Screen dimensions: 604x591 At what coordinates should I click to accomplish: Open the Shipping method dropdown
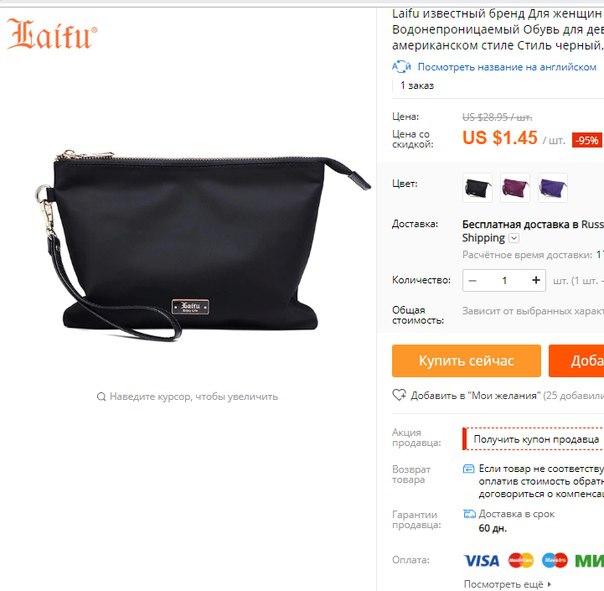coord(513,238)
